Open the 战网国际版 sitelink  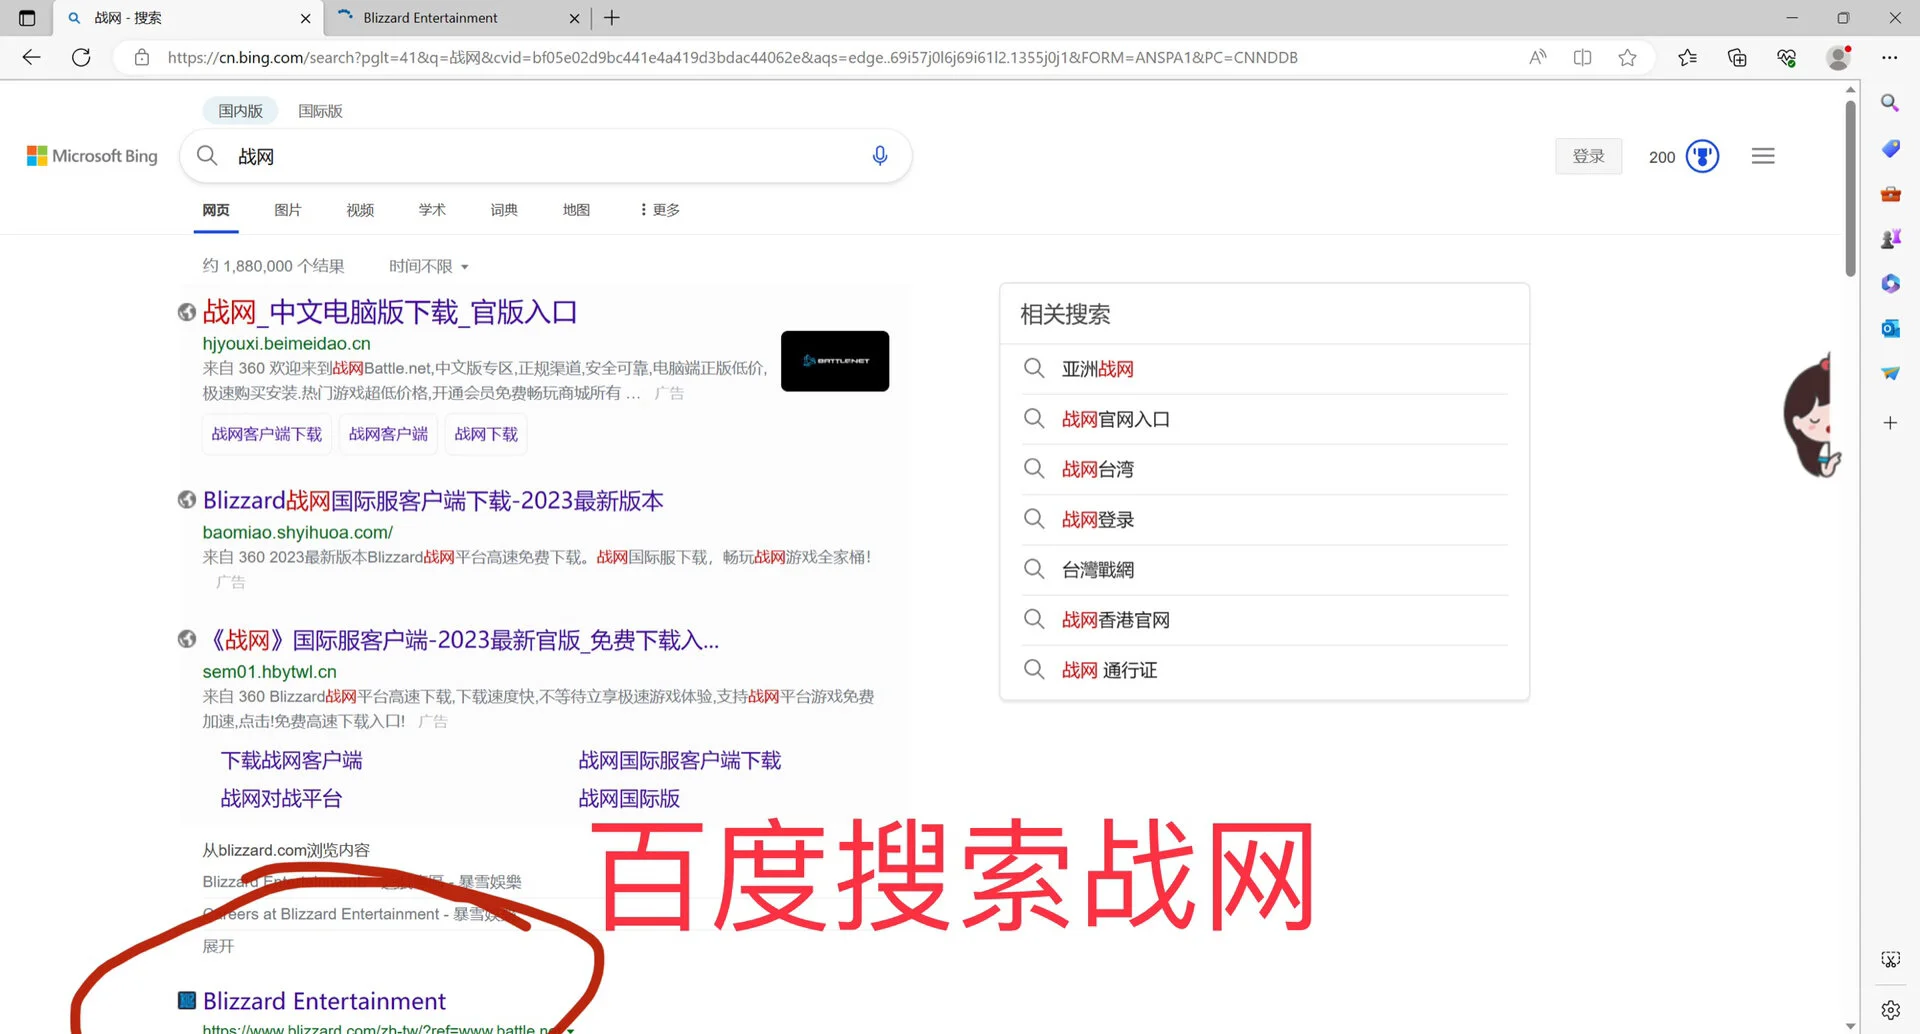pyautogui.click(x=629, y=799)
